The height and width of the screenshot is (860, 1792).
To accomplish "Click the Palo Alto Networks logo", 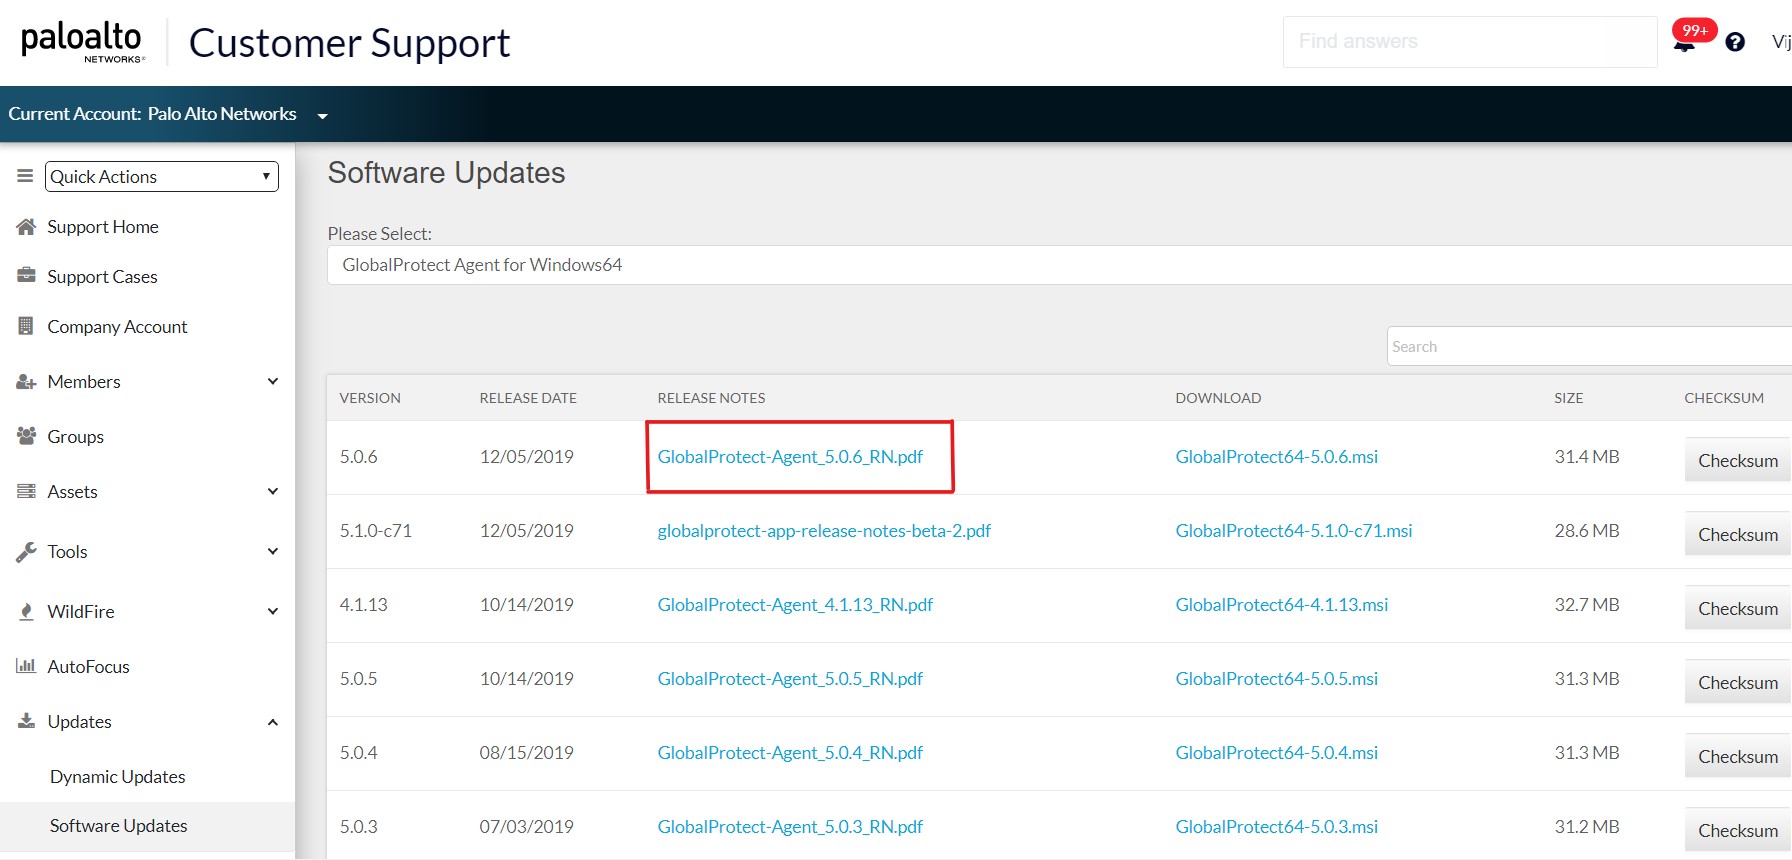I will [x=83, y=42].
